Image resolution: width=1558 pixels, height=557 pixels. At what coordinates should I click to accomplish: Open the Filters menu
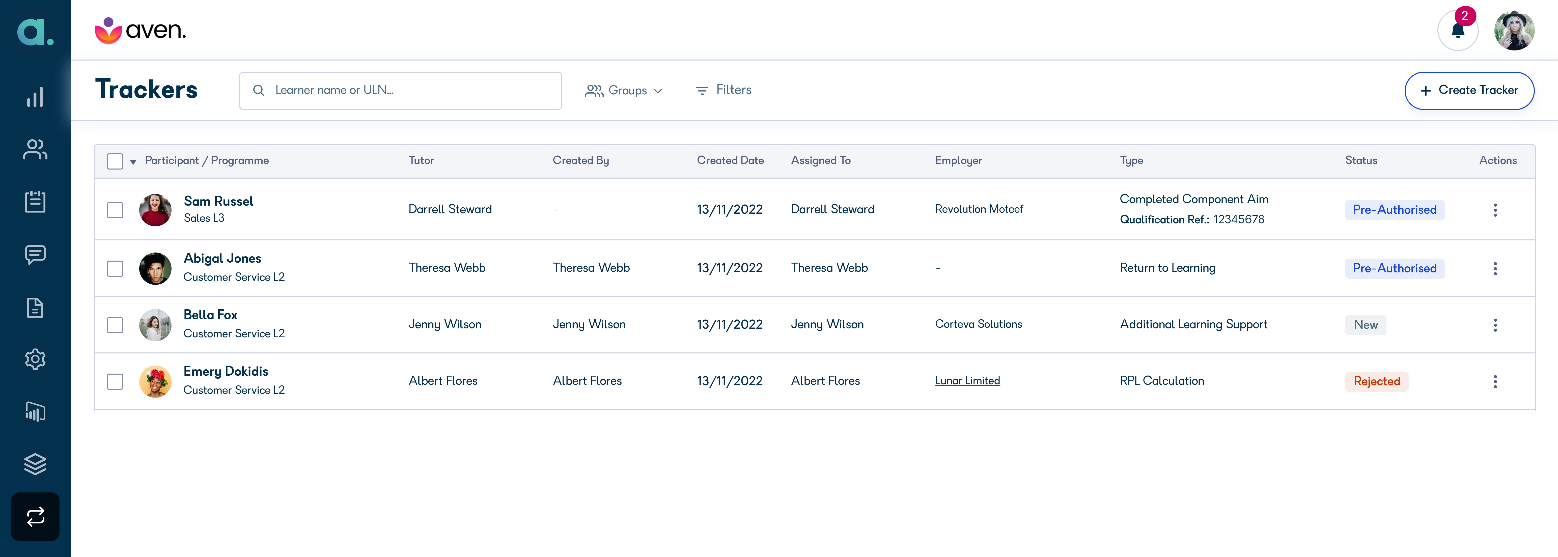[723, 90]
